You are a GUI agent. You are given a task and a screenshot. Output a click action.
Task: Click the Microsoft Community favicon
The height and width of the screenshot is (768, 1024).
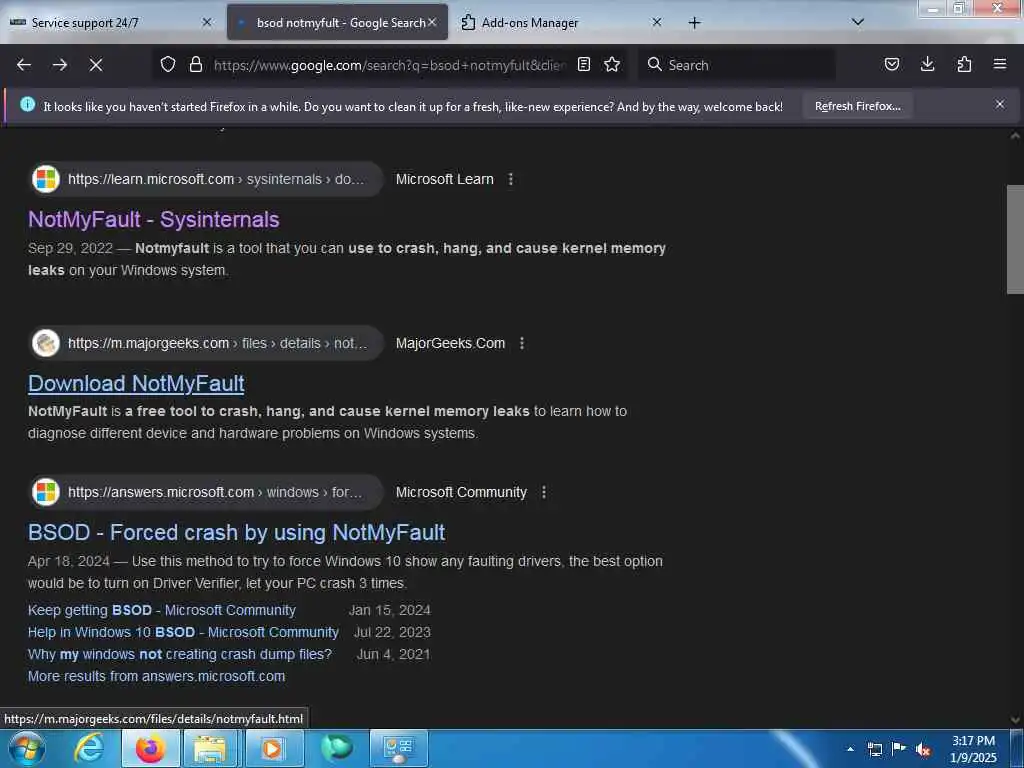(46, 492)
